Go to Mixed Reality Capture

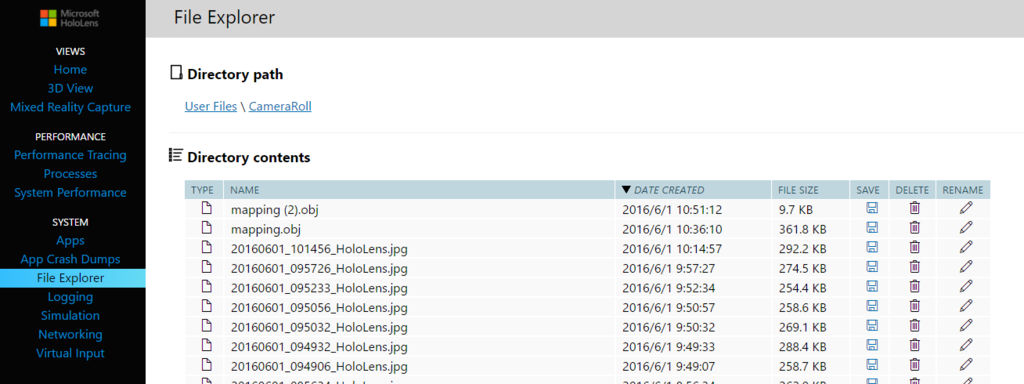click(71, 107)
